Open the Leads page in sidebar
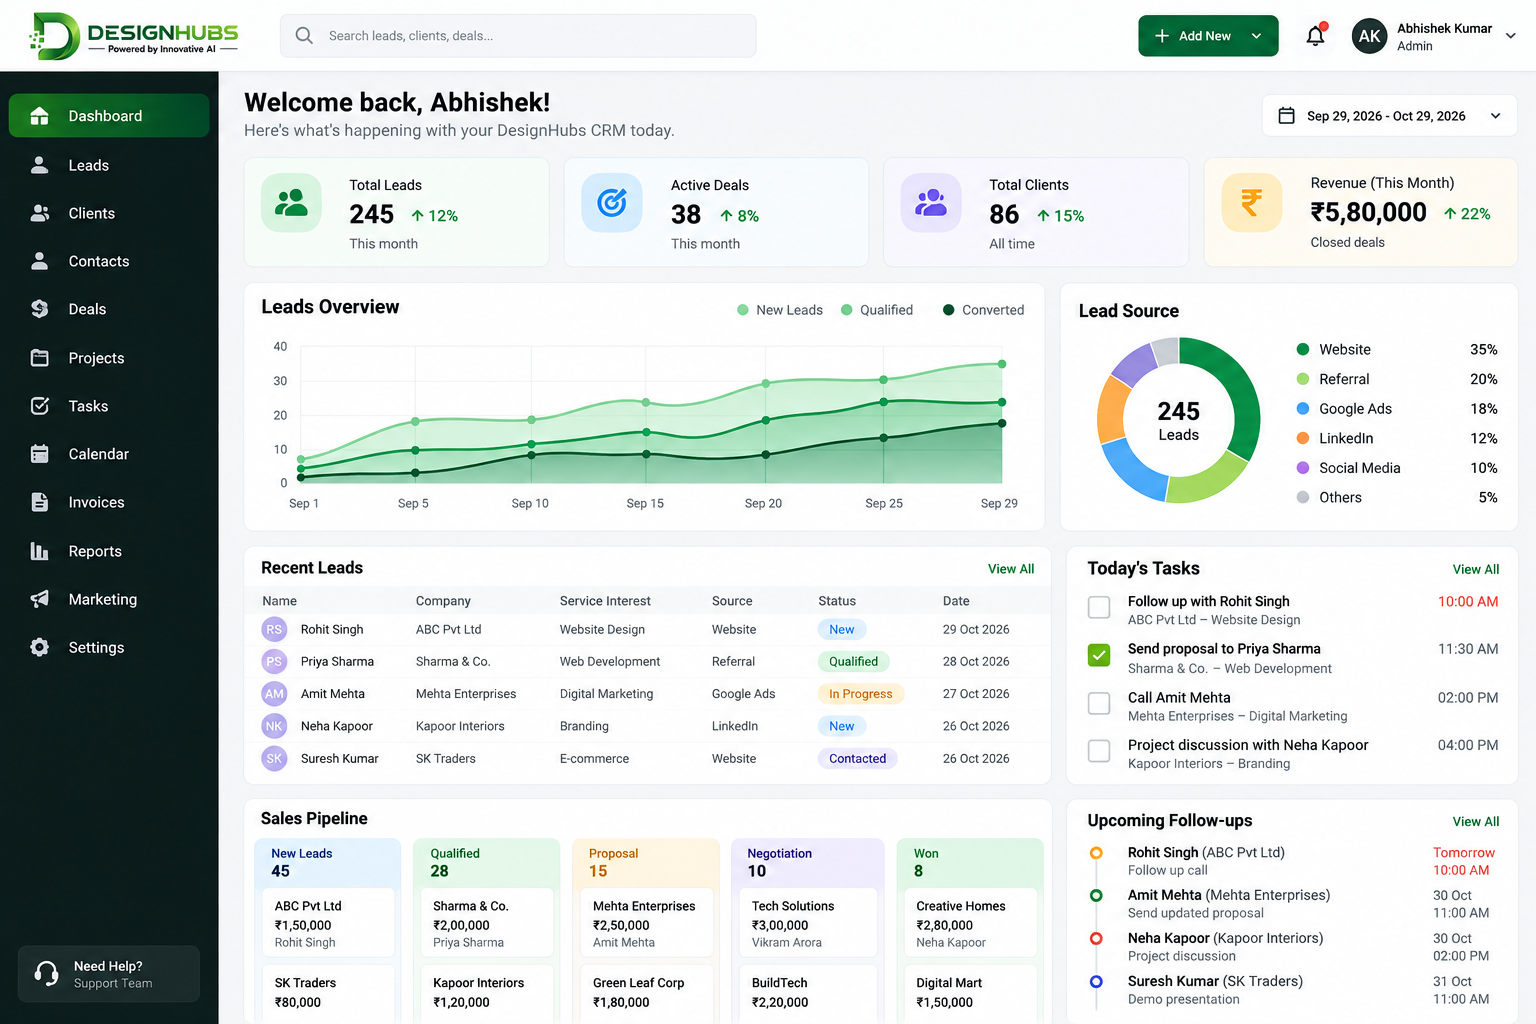1536x1024 pixels. (x=109, y=165)
